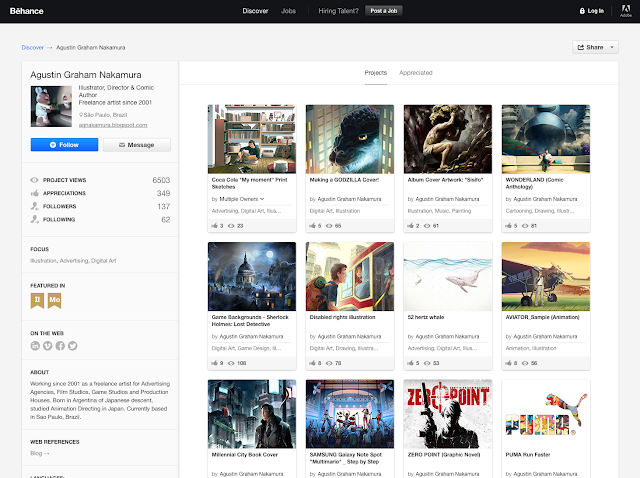Open the Discover menu in the header
Viewport: 640px width, 478px height.
pos(256,11)
